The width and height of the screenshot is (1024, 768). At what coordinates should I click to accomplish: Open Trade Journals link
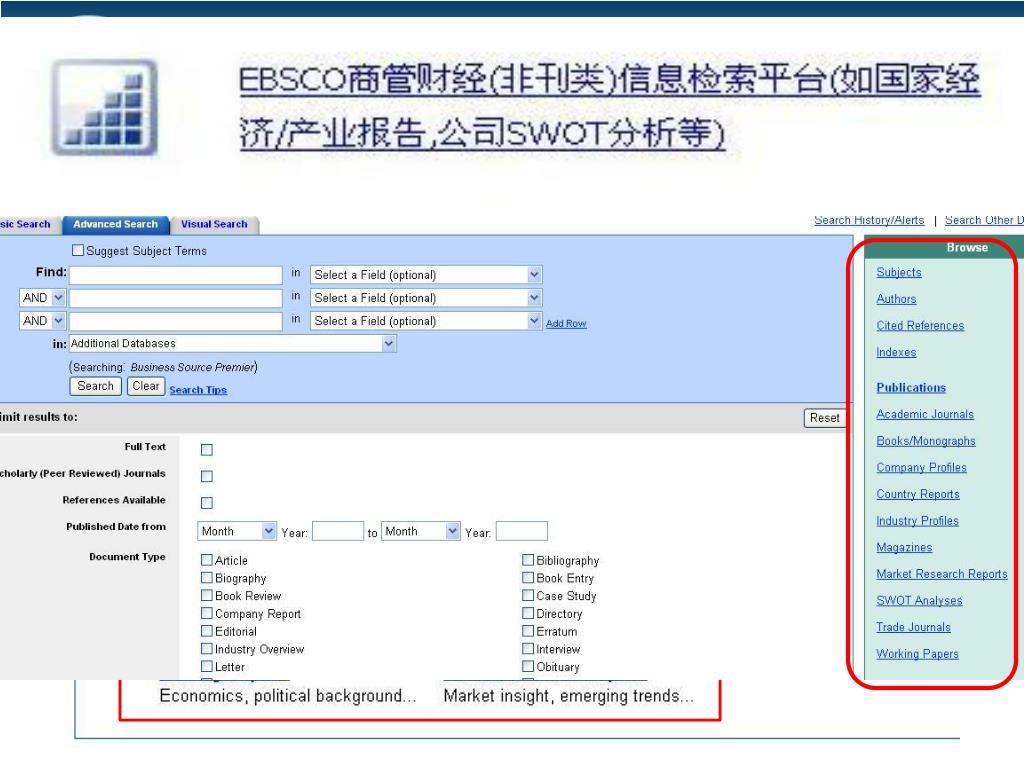tap(914, 628)
